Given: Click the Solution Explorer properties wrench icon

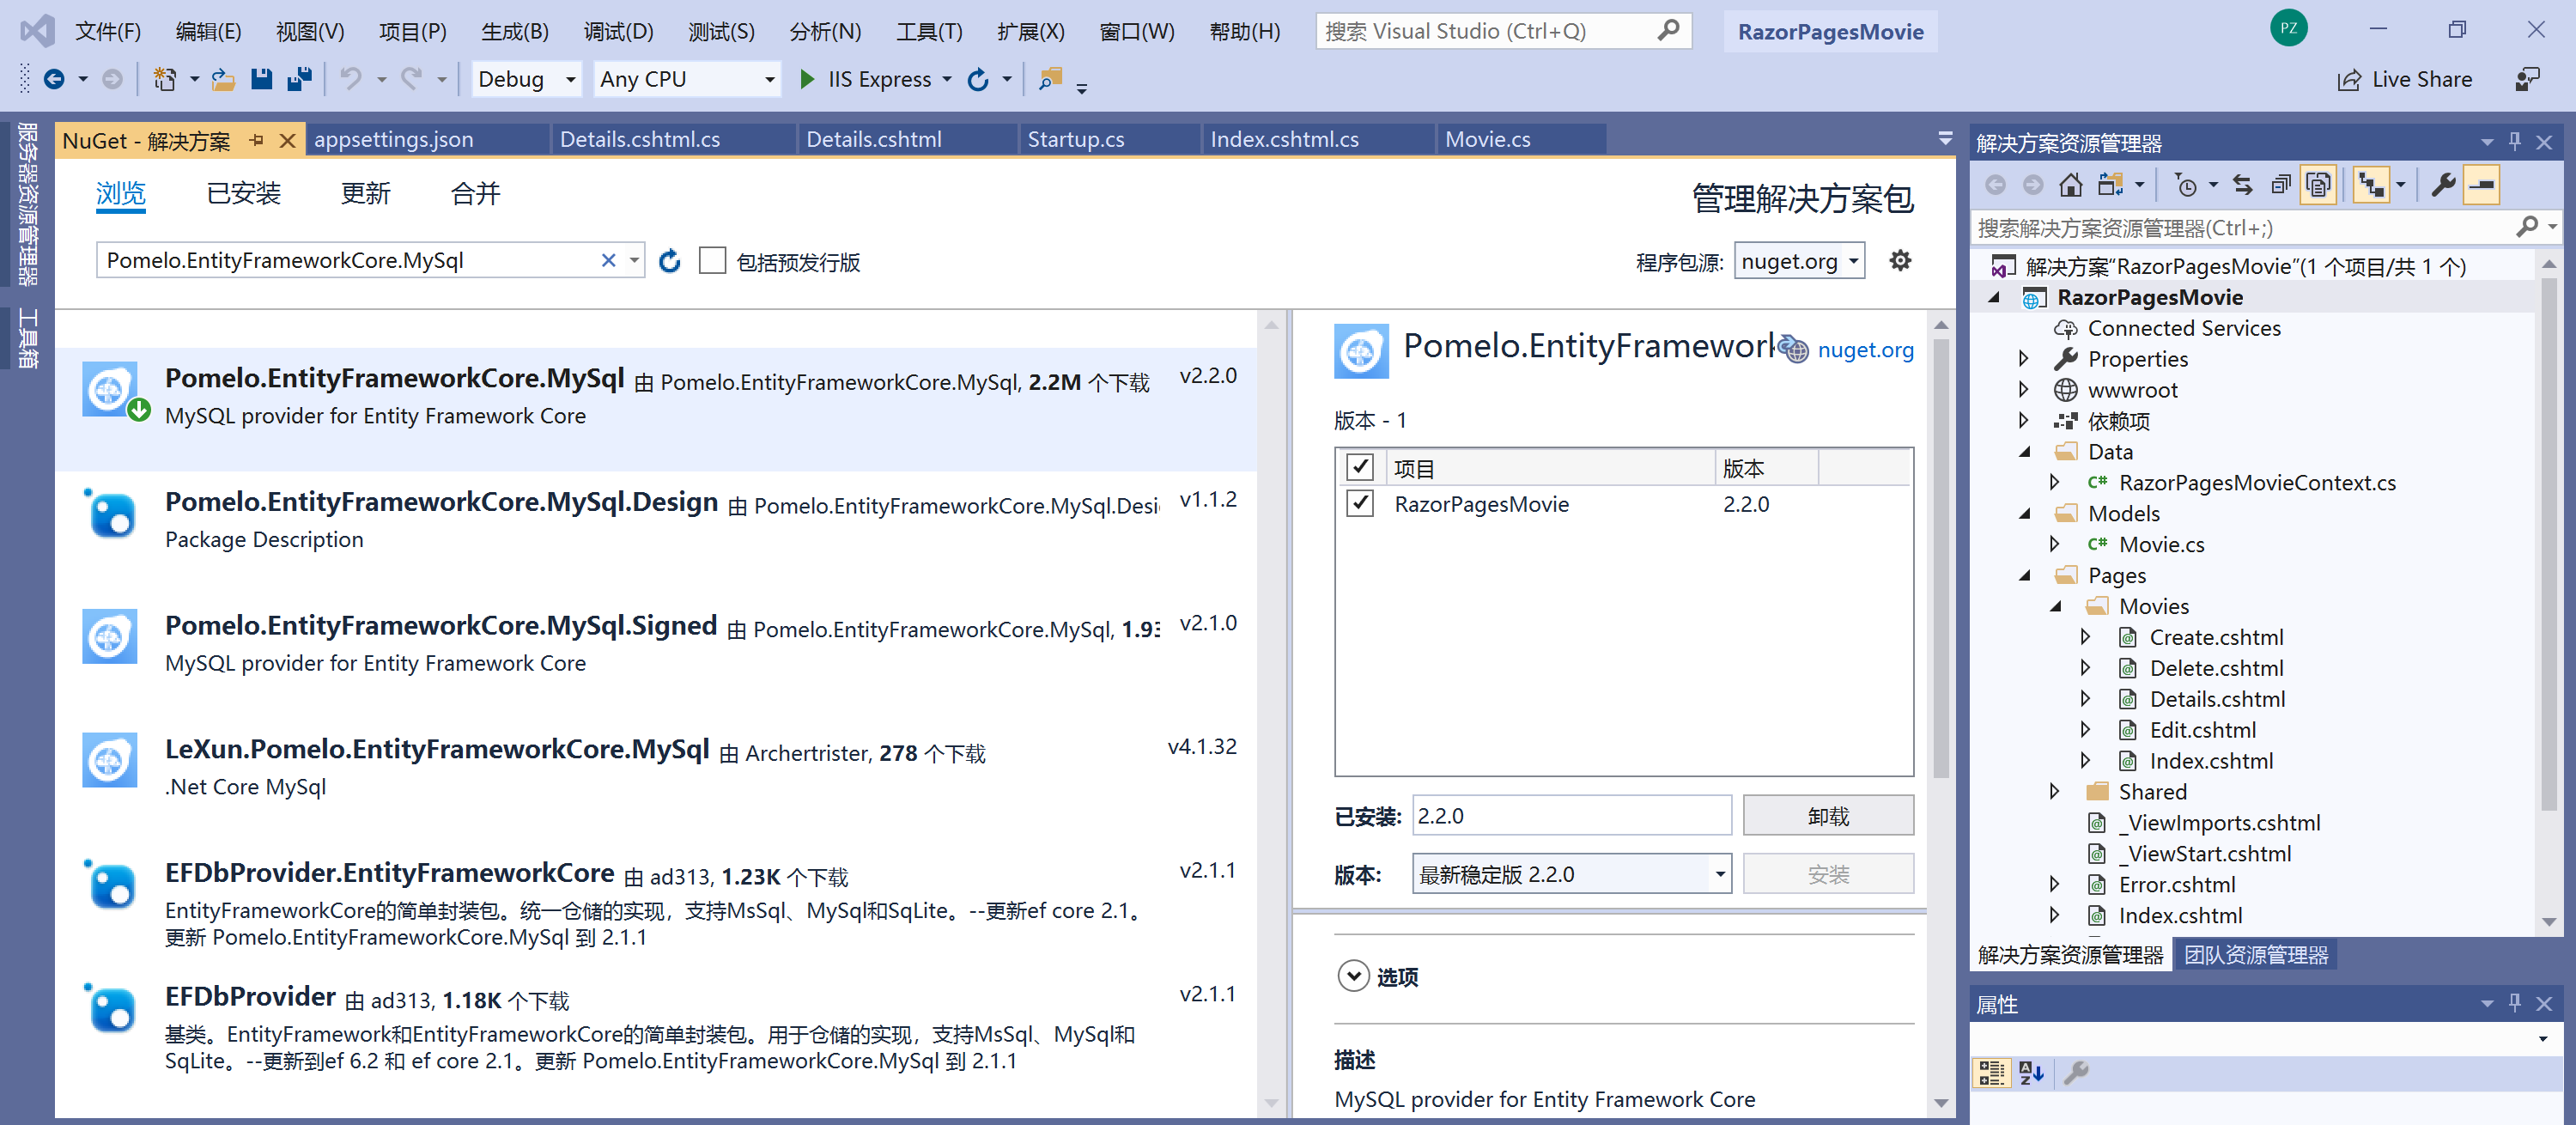Looking at the screenshot, I should point(2443,185).
